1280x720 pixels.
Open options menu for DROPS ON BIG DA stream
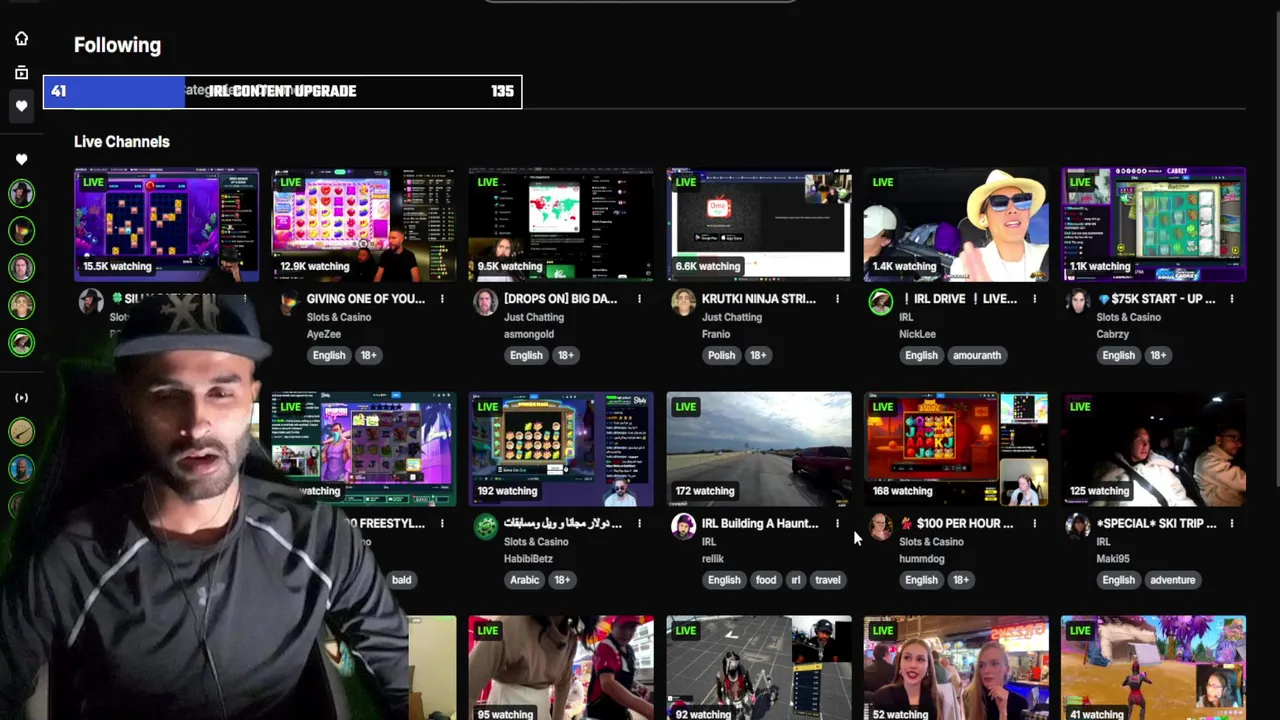click(x=639, y=299)
